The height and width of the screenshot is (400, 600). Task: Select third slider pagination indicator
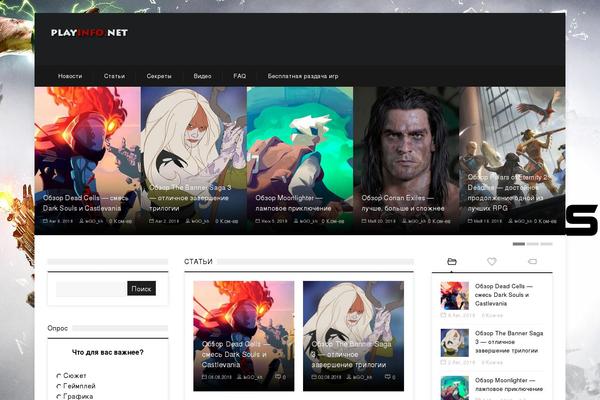pyautogui.click(x=546, y=244)
